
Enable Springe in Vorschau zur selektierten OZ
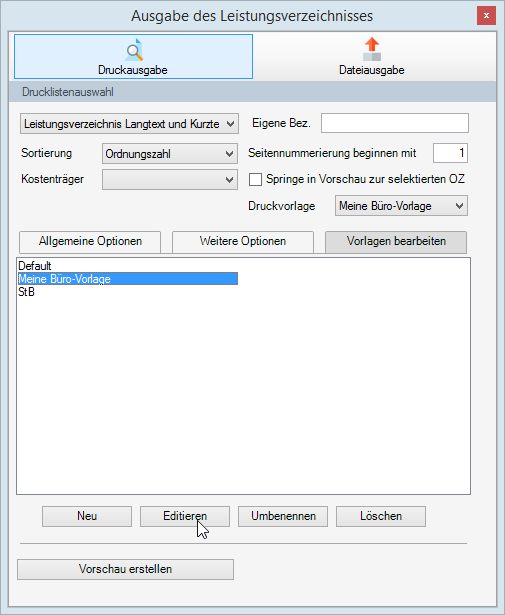tap(256, 180)
